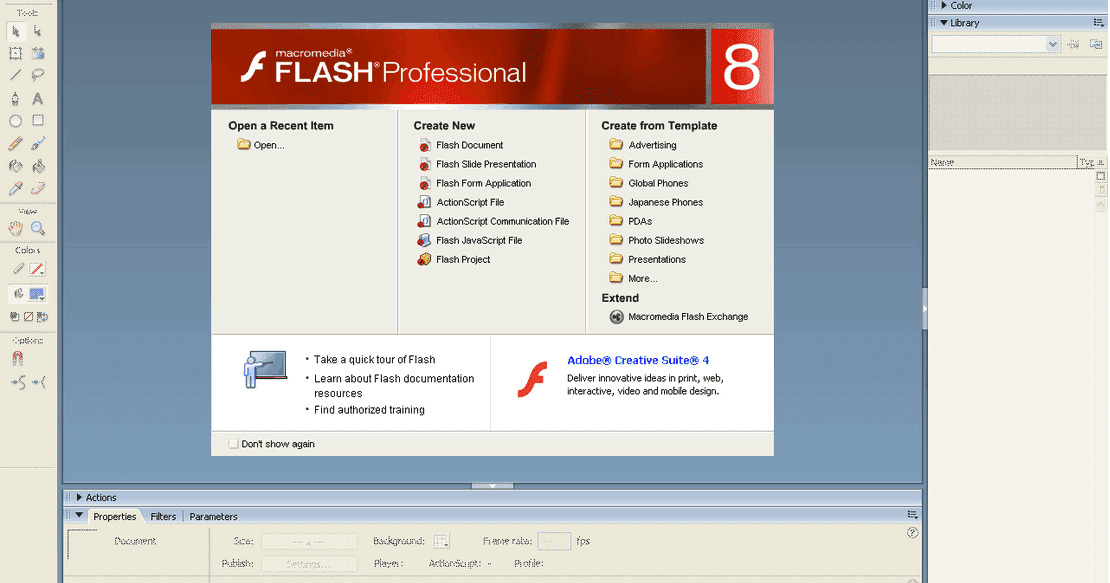
Task: Click the Smooth option icon
Action: coord(18,383)
